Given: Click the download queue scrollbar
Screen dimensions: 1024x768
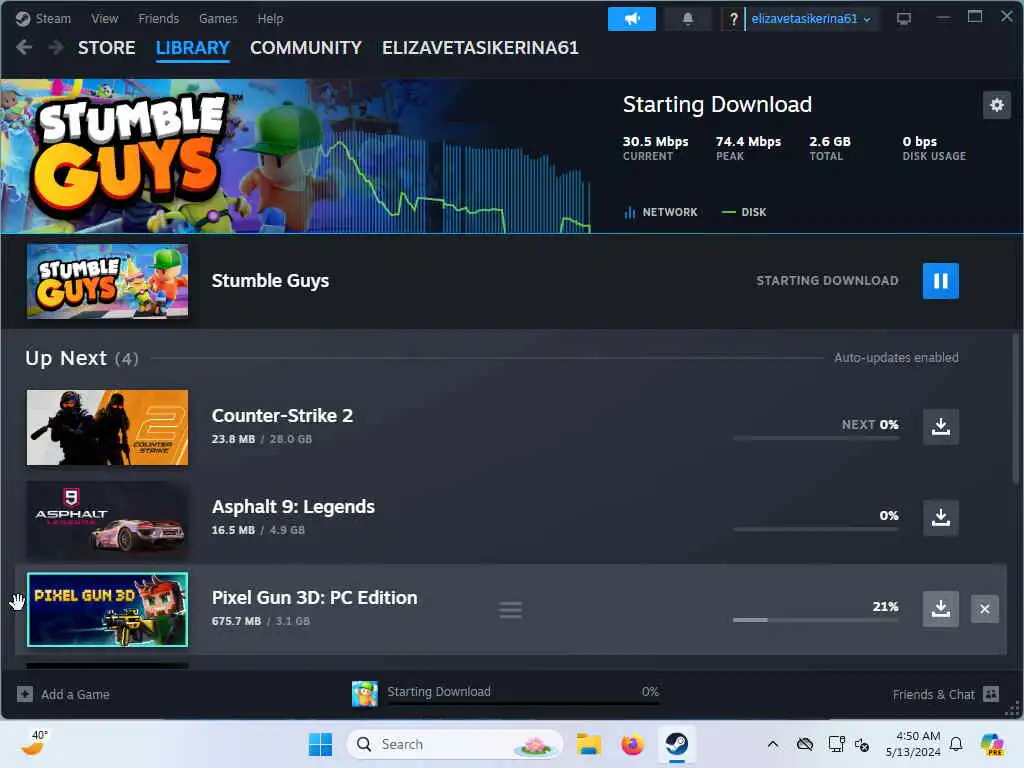Looking at the screenshot, I should click(x=1016, y=408).
